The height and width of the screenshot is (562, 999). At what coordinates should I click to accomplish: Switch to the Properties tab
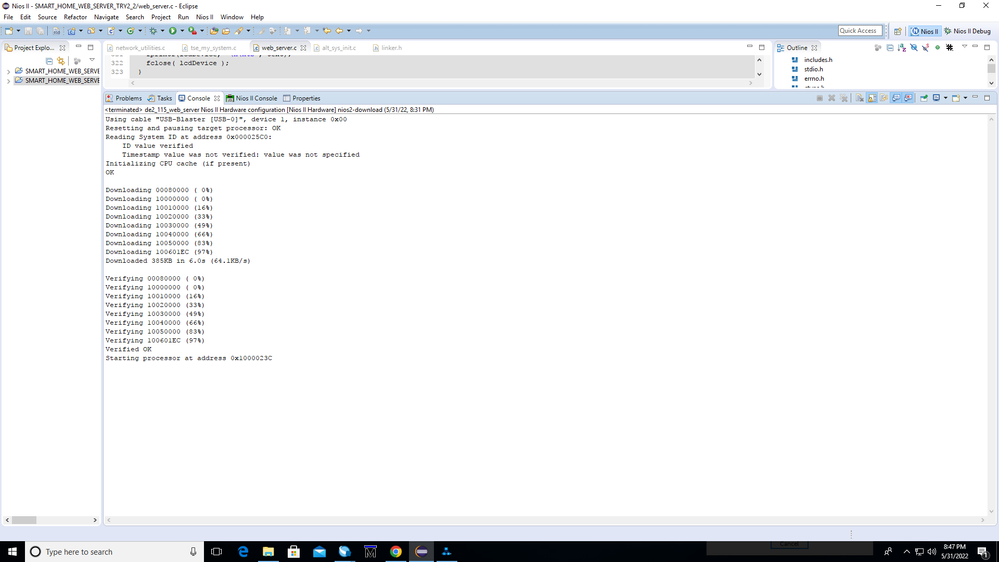(x=302, y=98)
